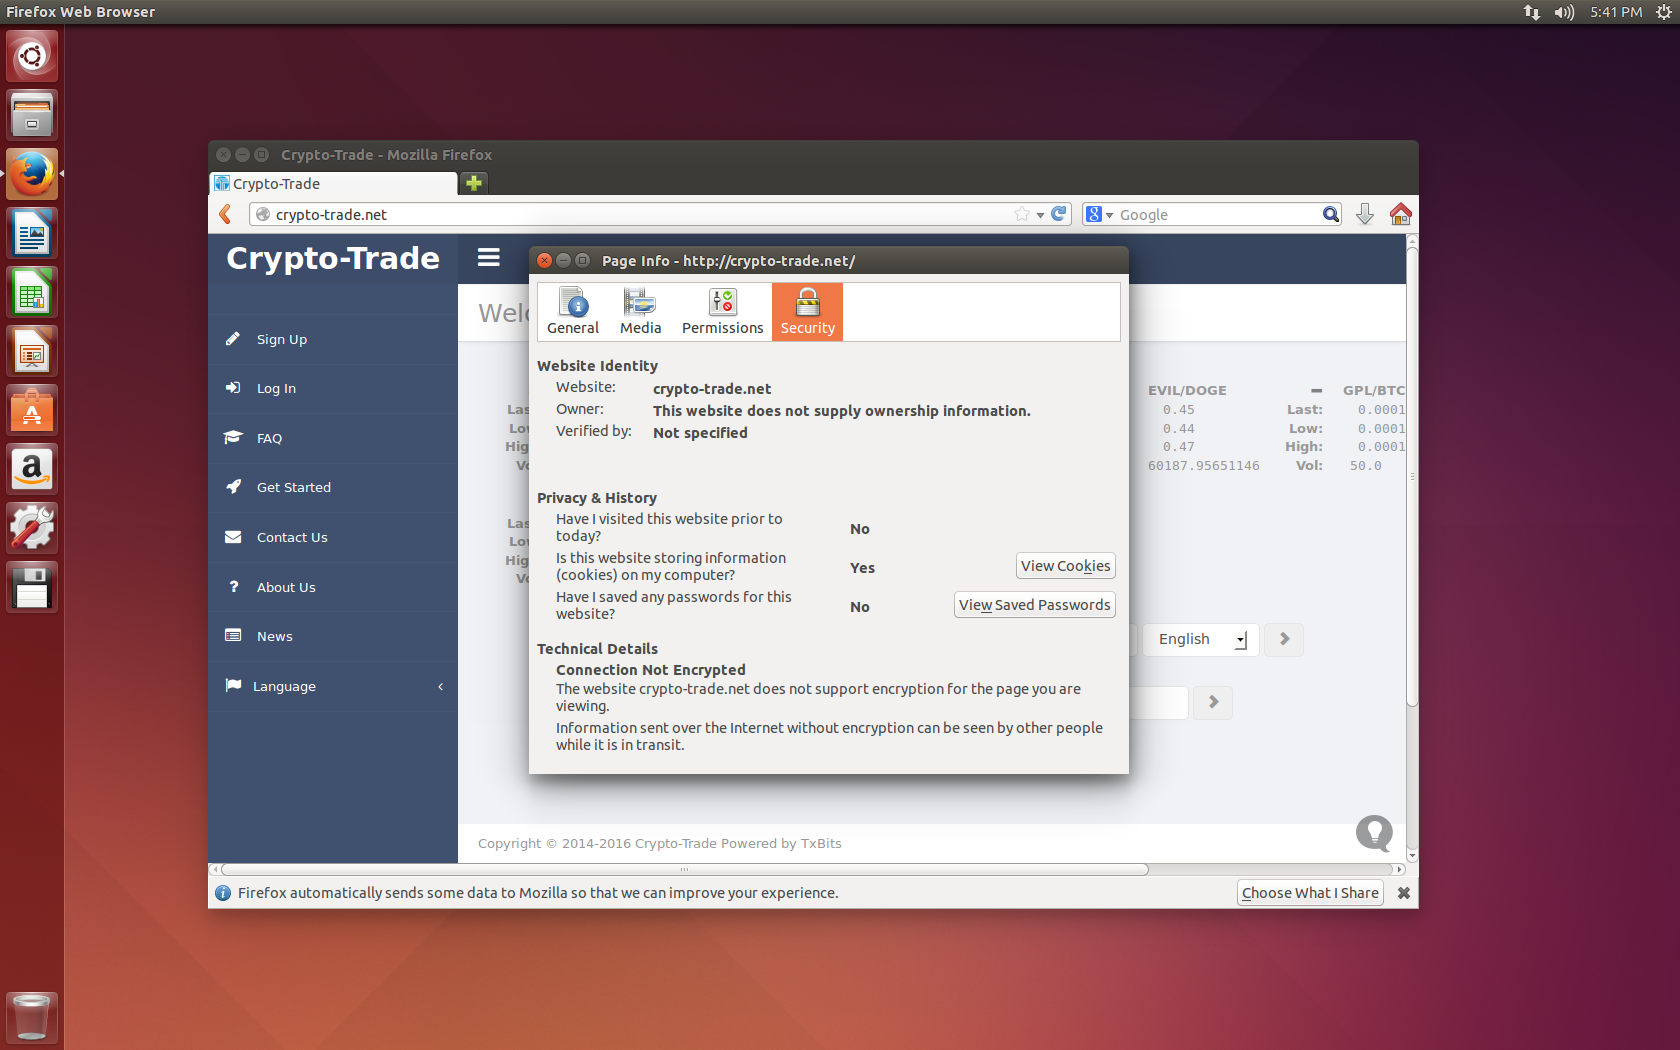Open the Permissions tab
This screenshot has width=1680, height=1050.
722,312
